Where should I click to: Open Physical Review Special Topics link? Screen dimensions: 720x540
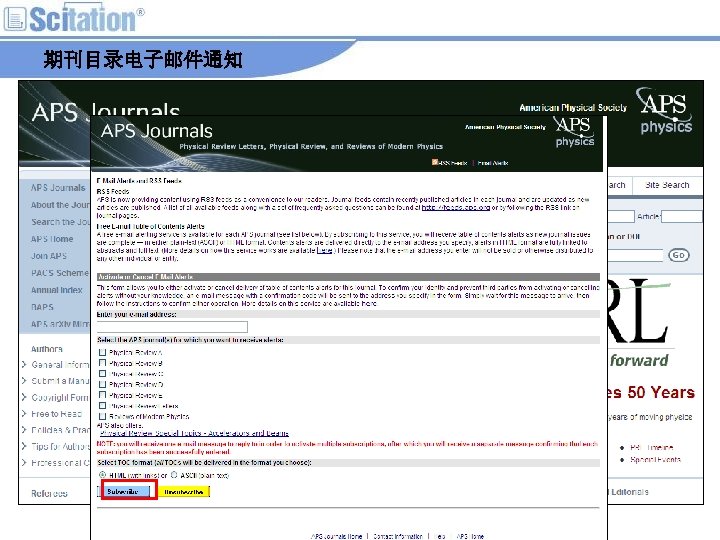click(x=194, y=433)
